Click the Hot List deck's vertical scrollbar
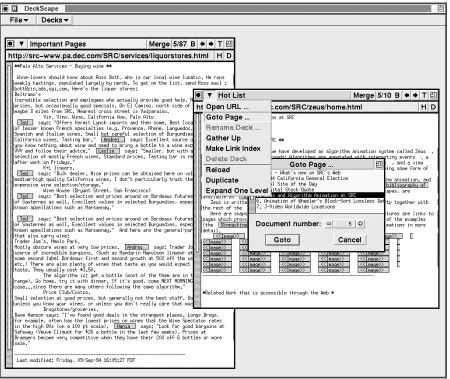The width and height of the screenshot is (450, 379). click(198, 210)
